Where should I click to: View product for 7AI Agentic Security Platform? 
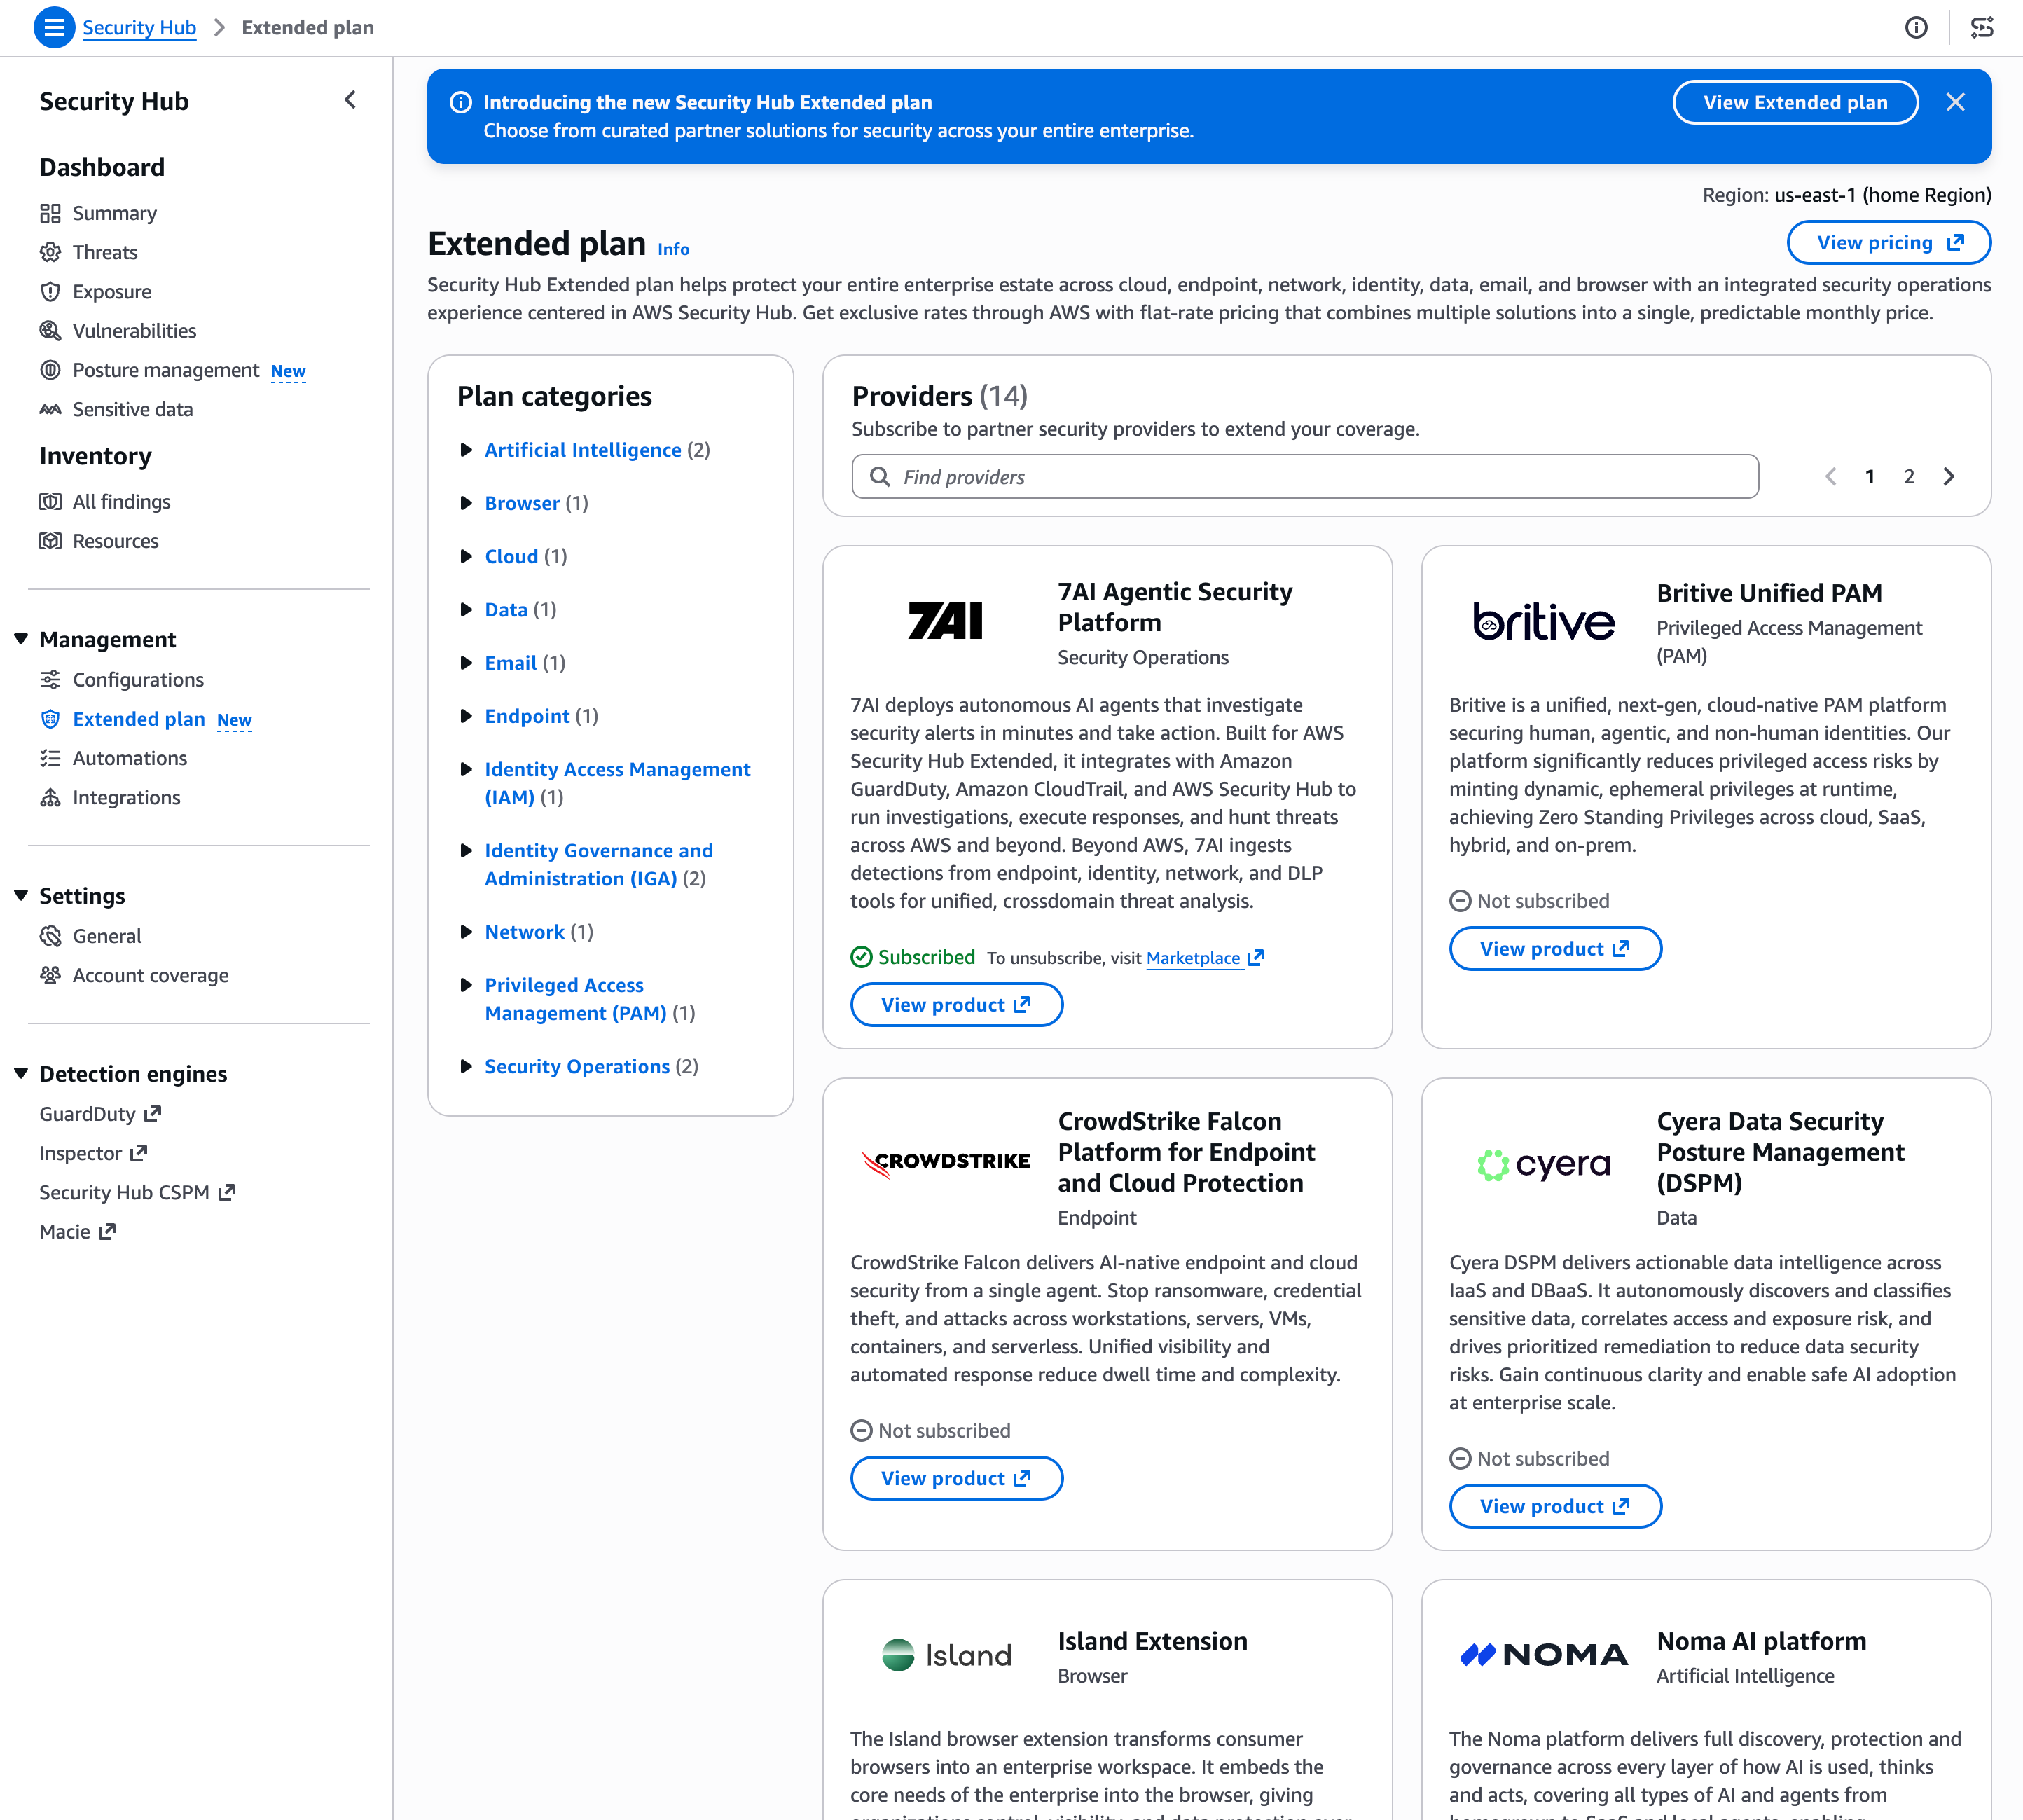pyautogui.click(x=956, y=1004)
